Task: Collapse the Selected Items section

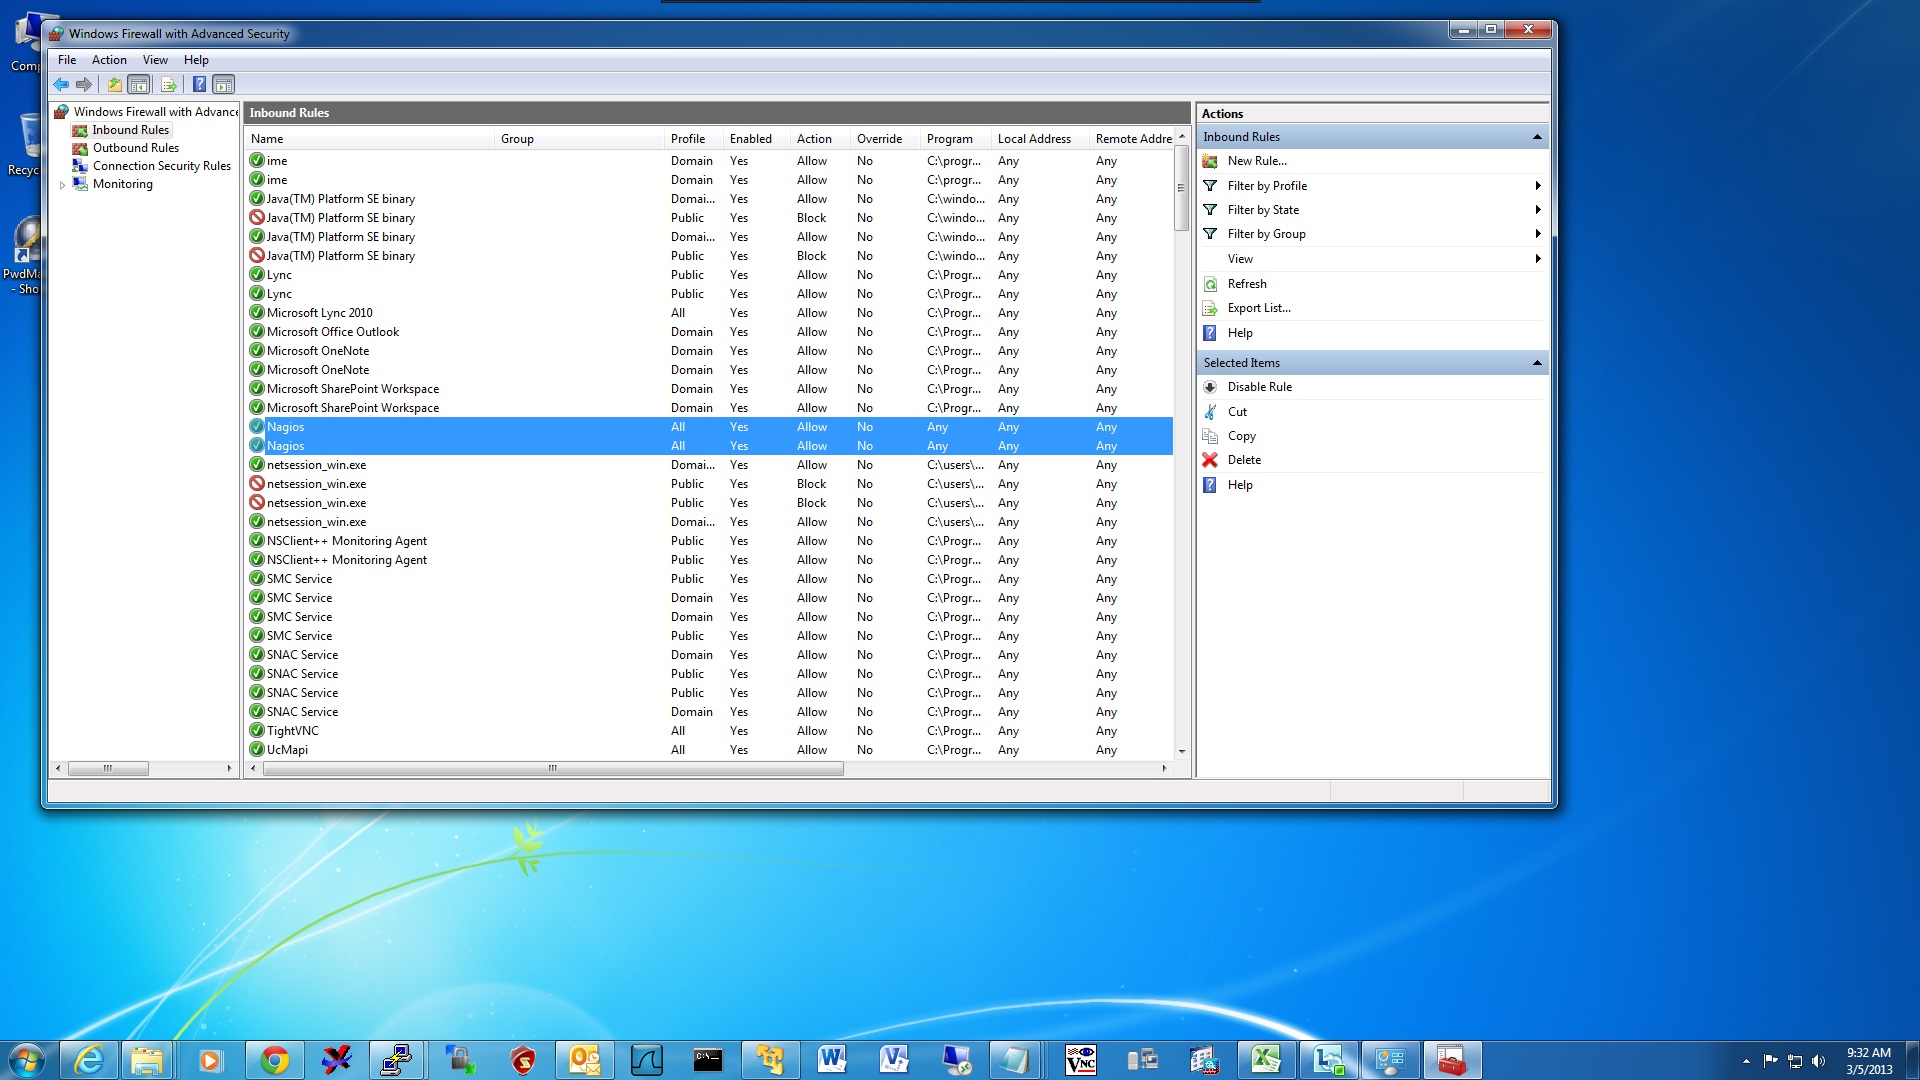Action: 1536,363
